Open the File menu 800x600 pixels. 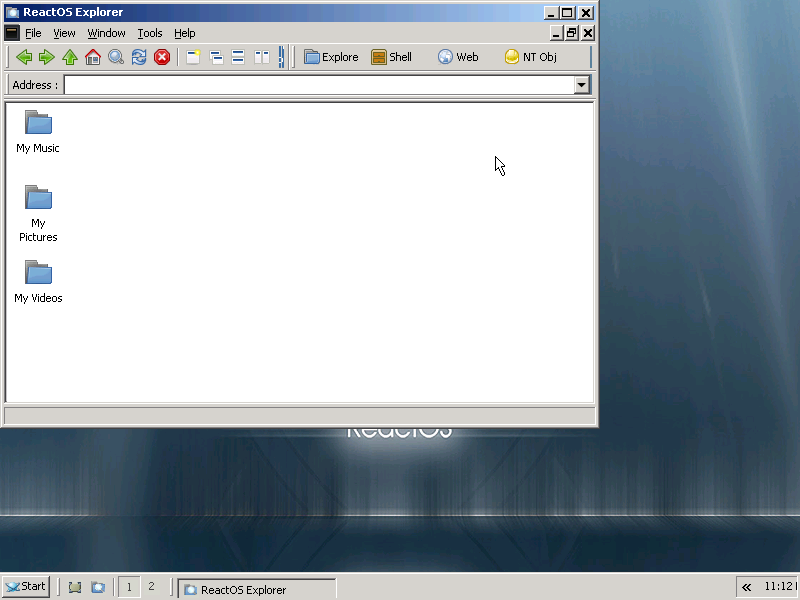[x=33, y=33]
